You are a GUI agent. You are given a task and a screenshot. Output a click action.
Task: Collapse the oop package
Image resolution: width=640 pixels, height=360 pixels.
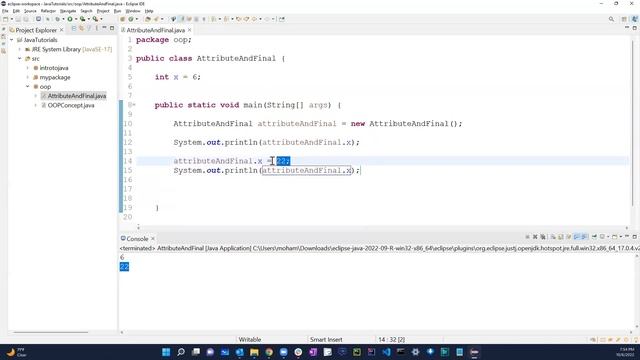click(28, 87)
